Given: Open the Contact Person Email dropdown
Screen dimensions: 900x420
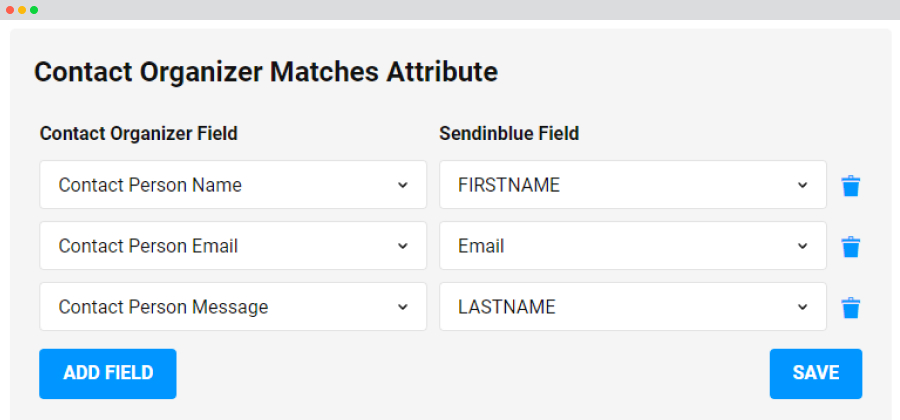Looking at the screenshot, I should coord(233,246).
